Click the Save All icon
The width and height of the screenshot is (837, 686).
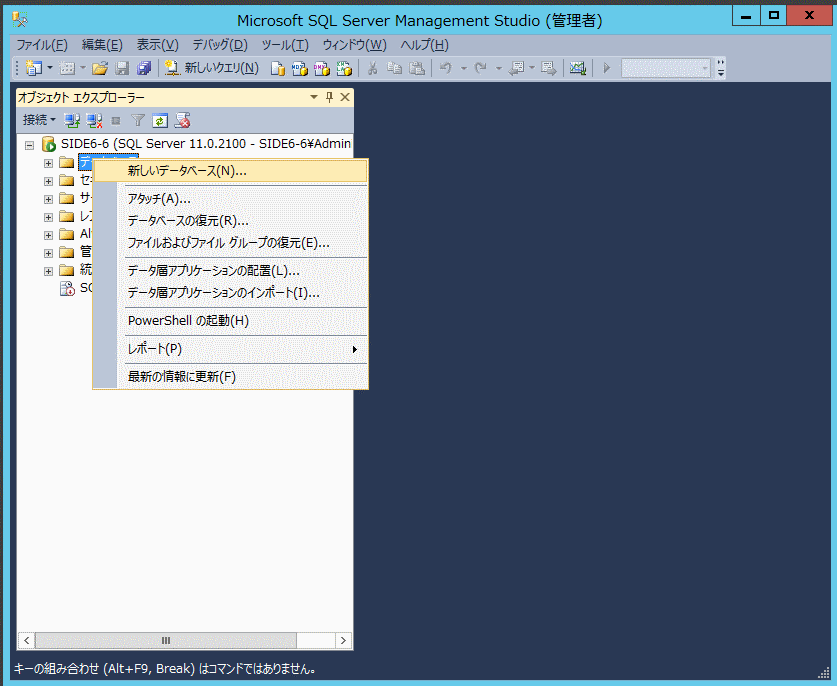tap(144, 68)
